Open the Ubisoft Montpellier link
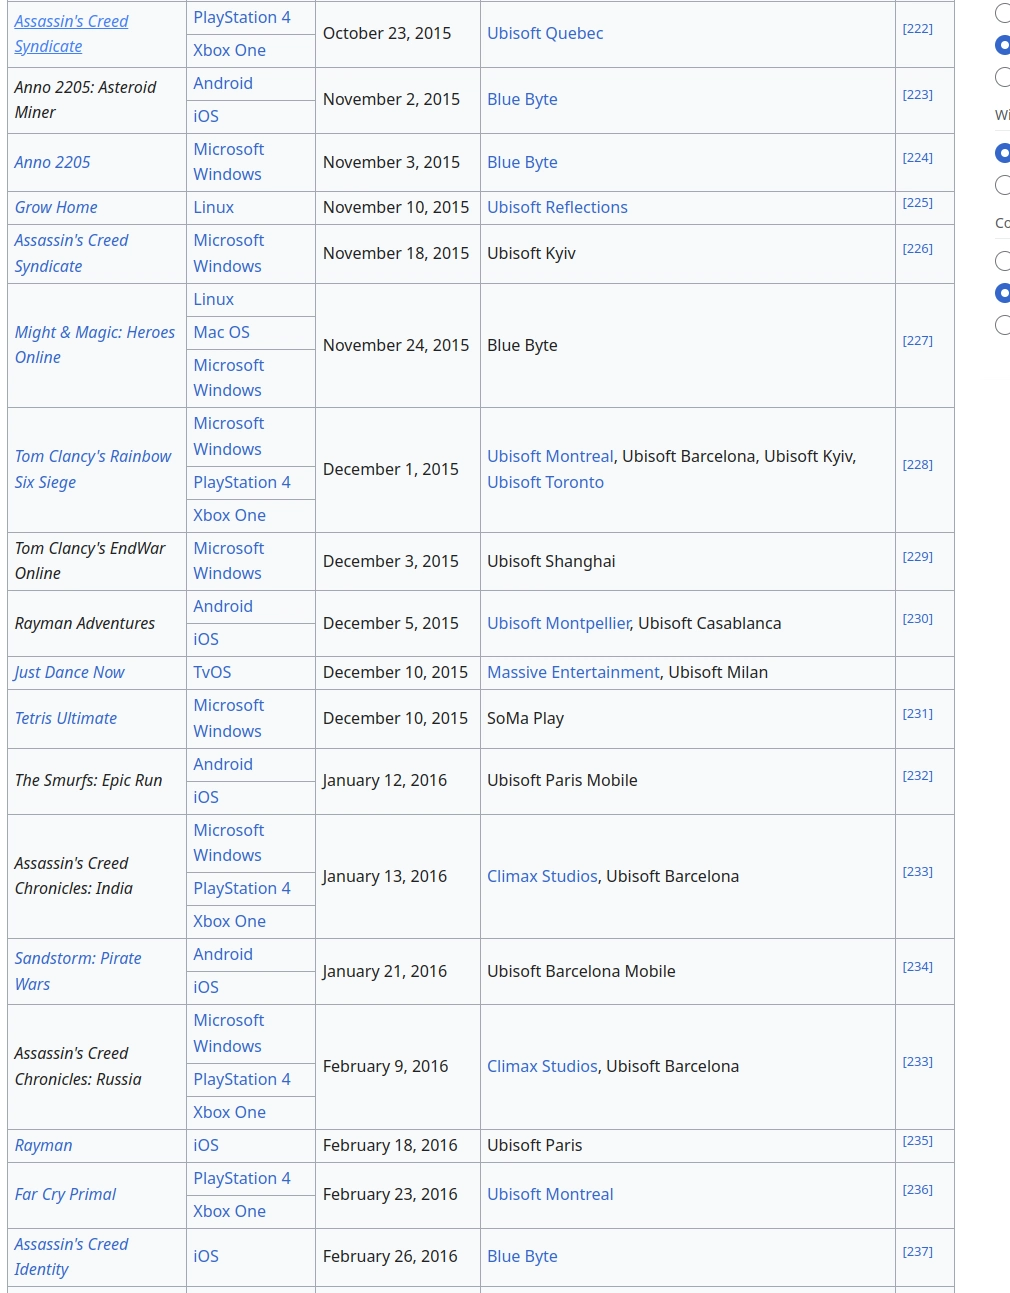Screen dimensions: 1010x1293 (559, 623)
